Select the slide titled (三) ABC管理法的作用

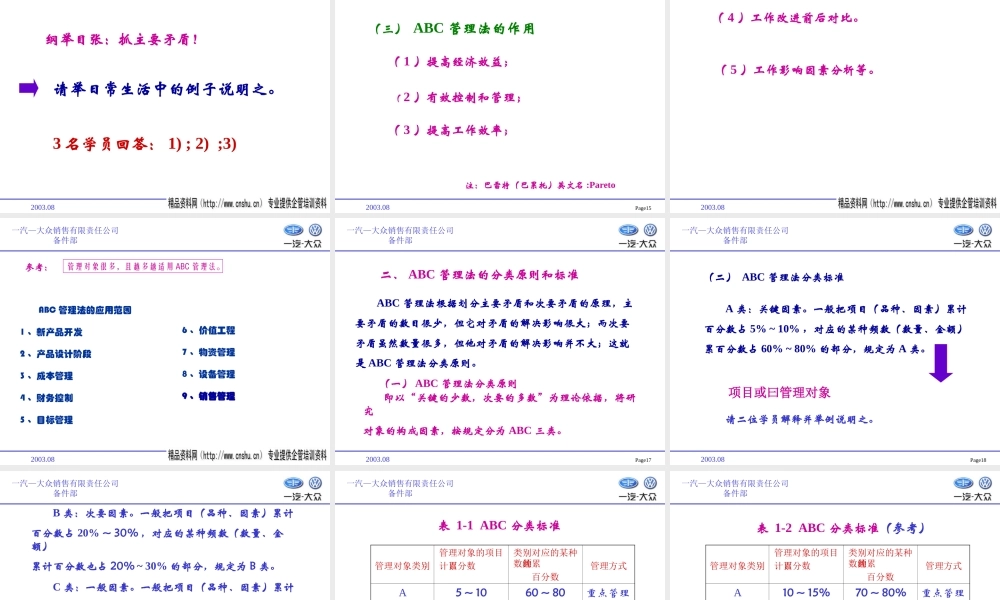[499, 106]
